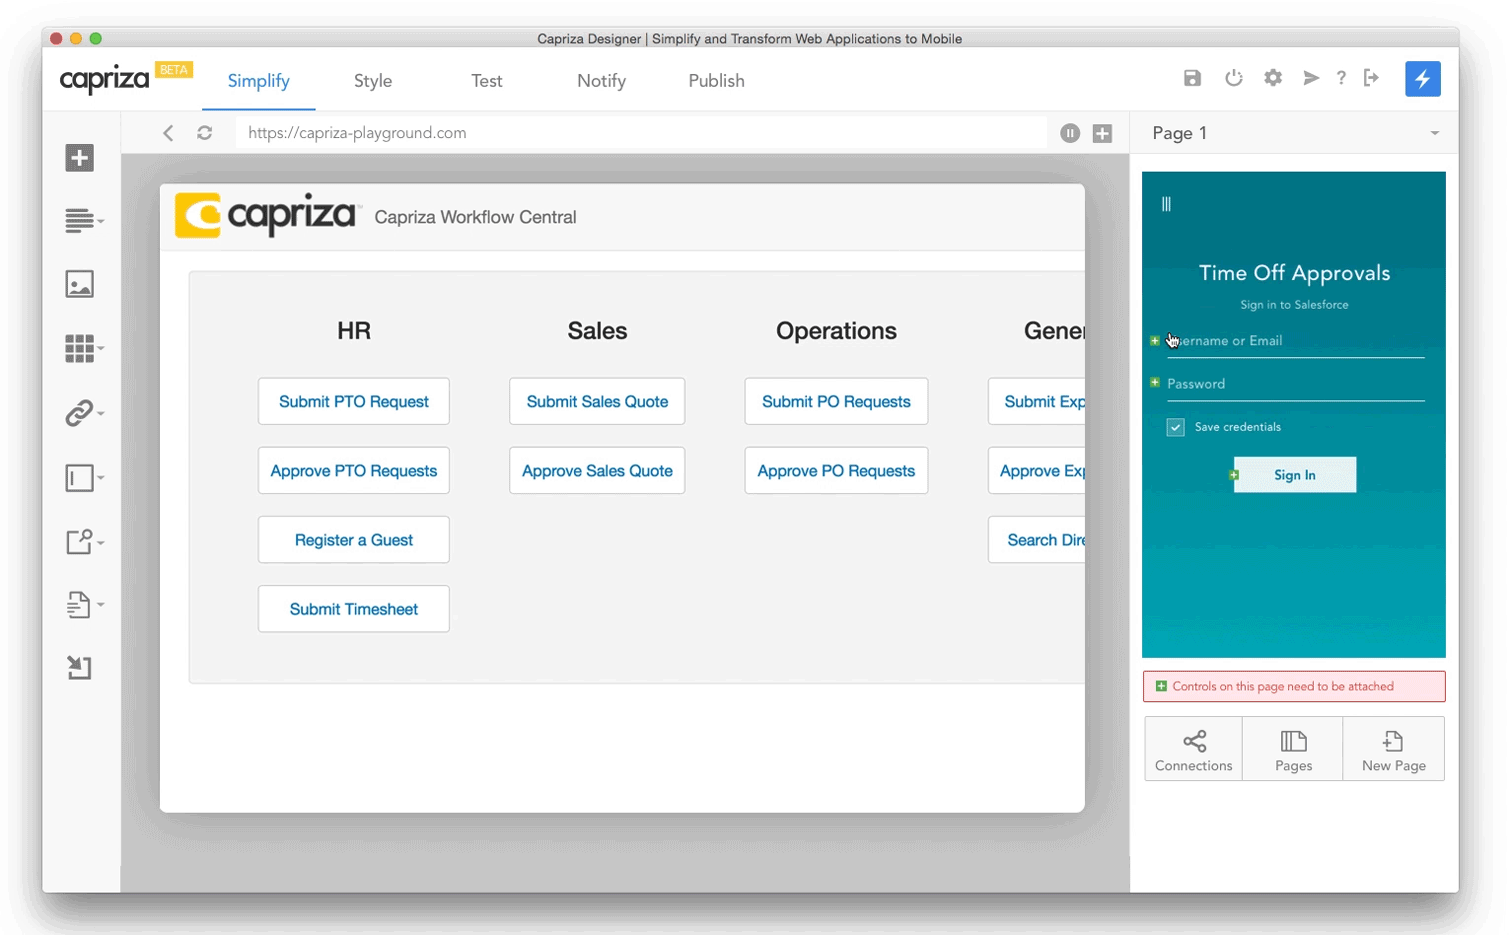
Task: Click the New Page button
Action: pos(1394,749)
